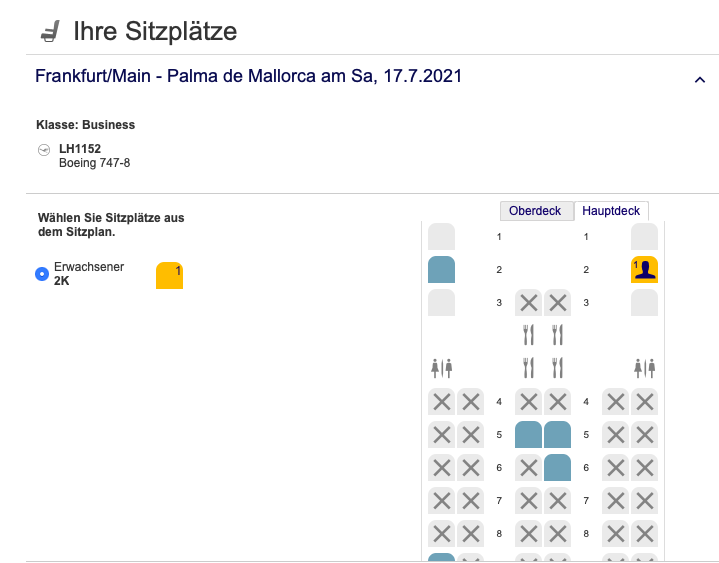Collapse the Frankfurt/Main - Palma de Mallorca section
The image size is (719, 563).
(x=699, y=79)
